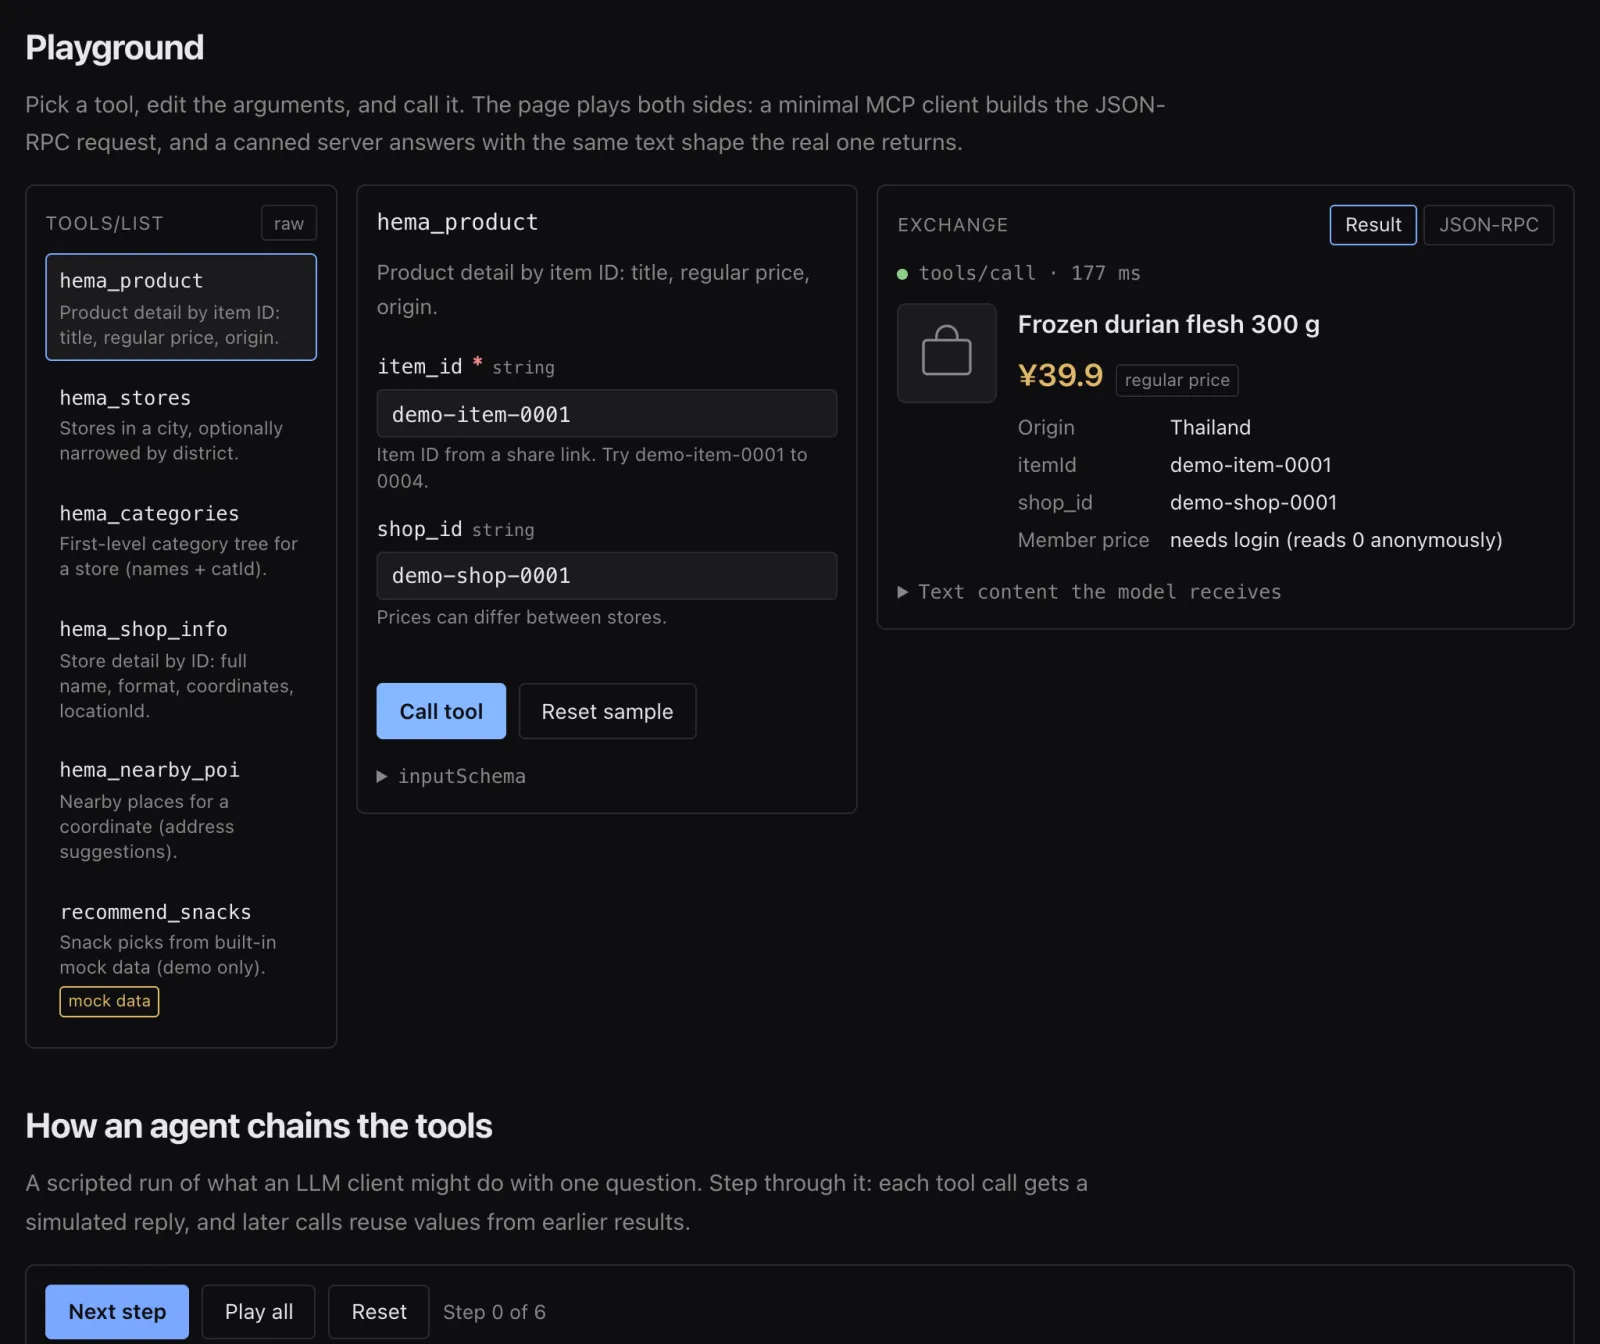Image resolution: width=1600 pixels, height=1344 pixels.
Task: Click the mock data badge
Action: [x=109, y=1001]
